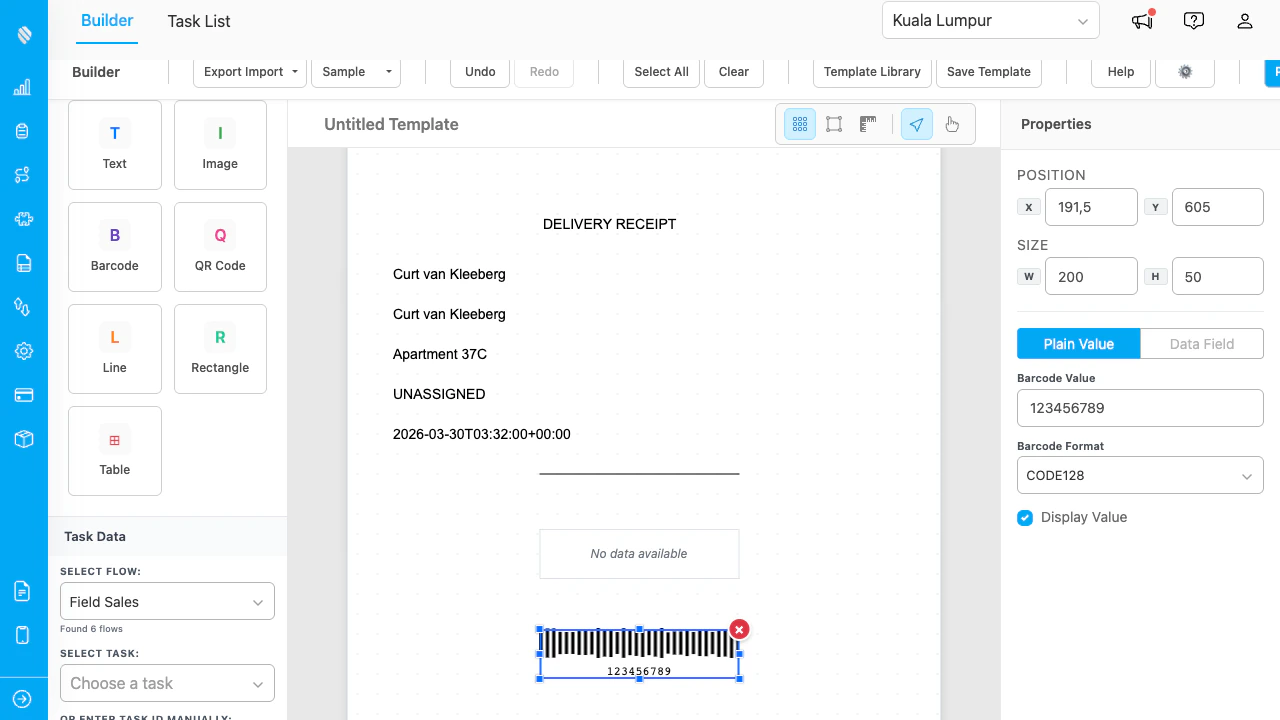Activate the pointer select tool
1280x720 pixels.
point(916,124)
